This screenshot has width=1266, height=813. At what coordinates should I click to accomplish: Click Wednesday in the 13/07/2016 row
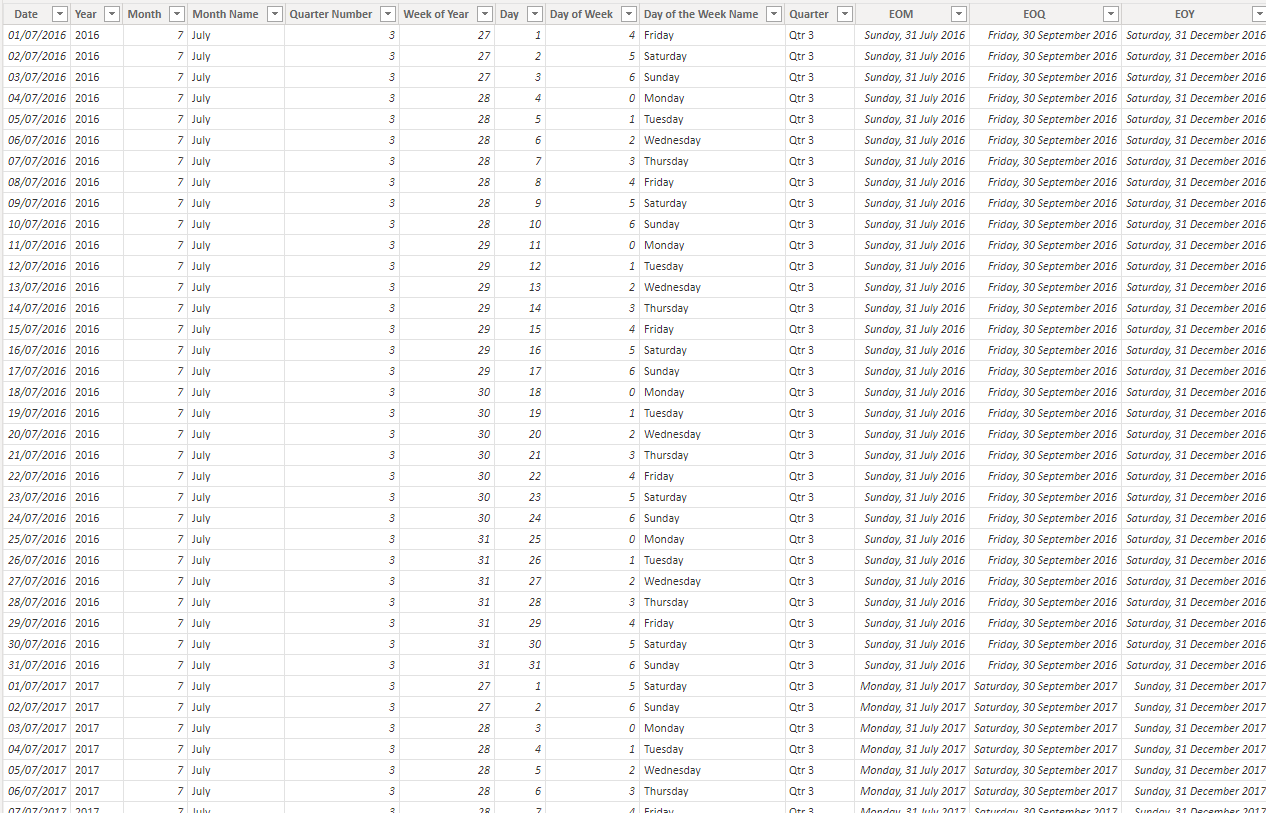pos(672,287)
